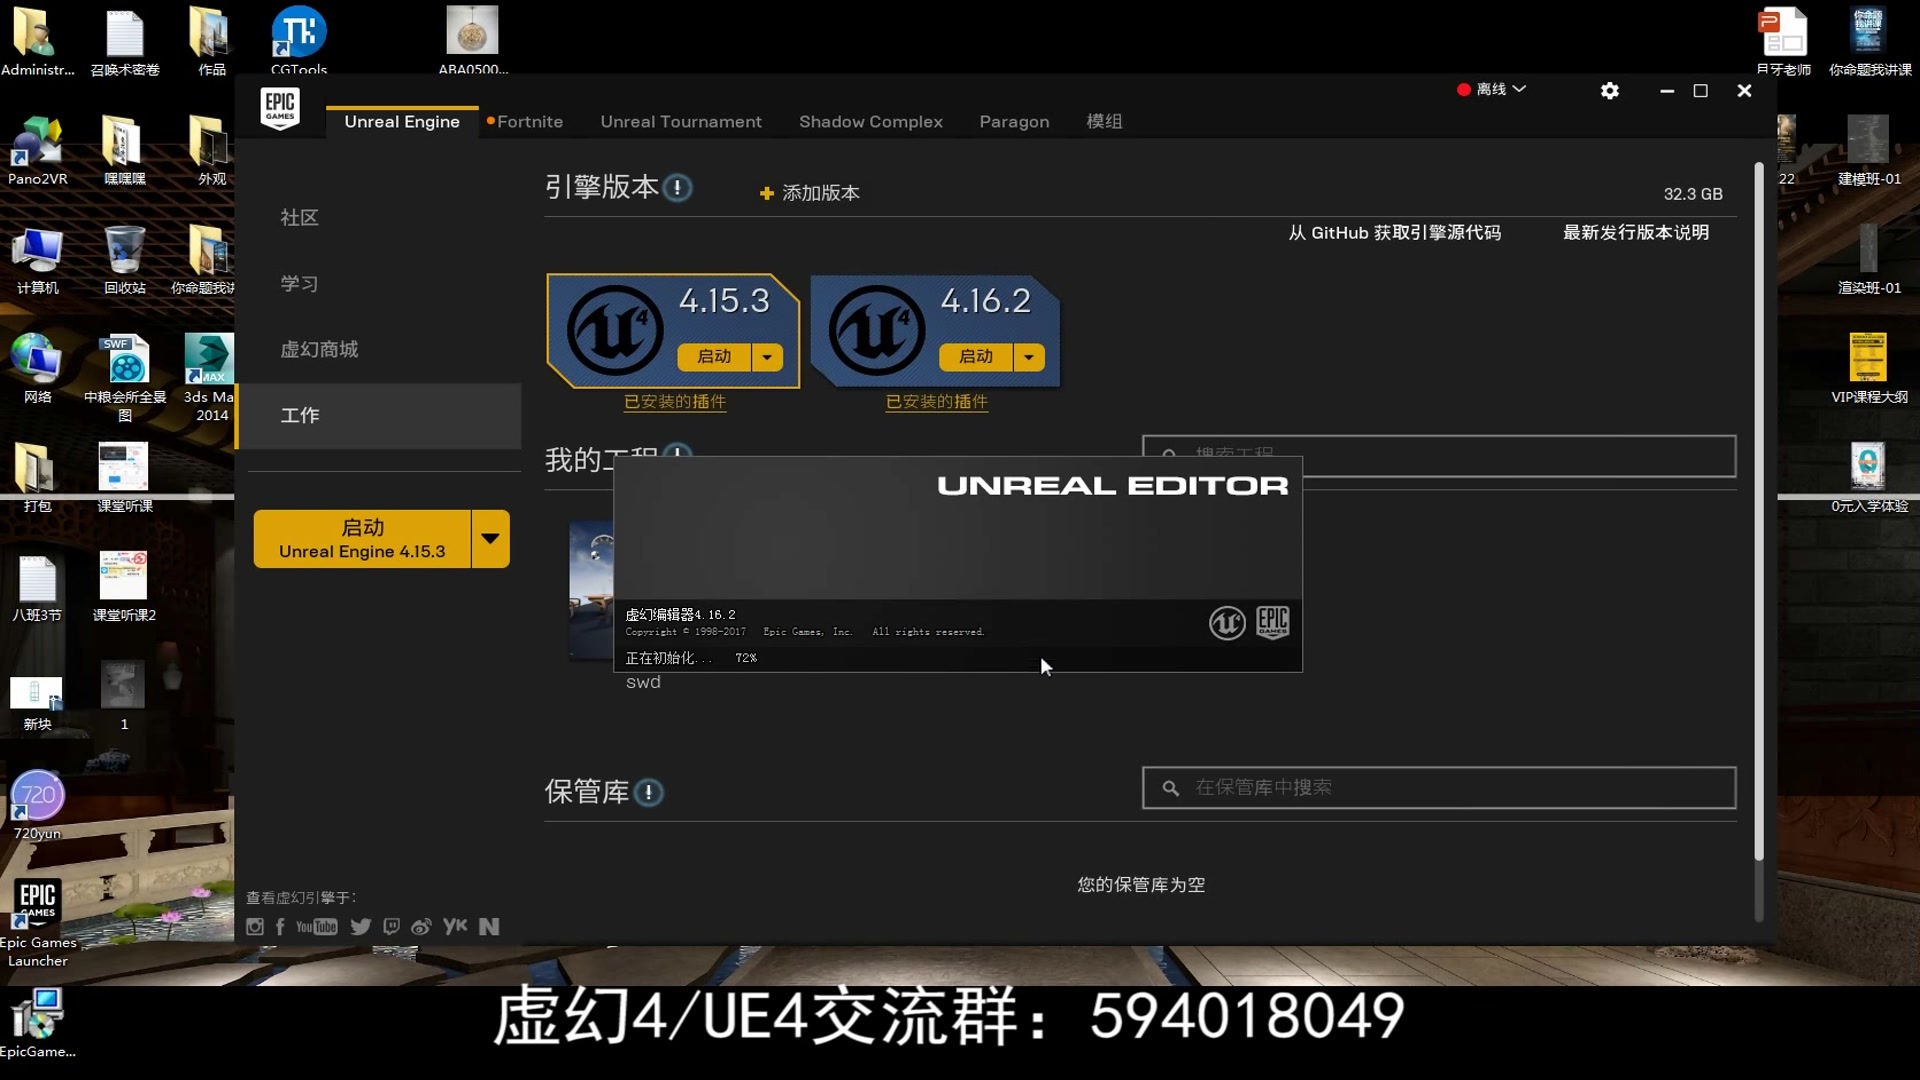1920x1080 pixels.
Task: Expand dropdown arrow on 4.15.3 launch button
Action: [767, 357]
